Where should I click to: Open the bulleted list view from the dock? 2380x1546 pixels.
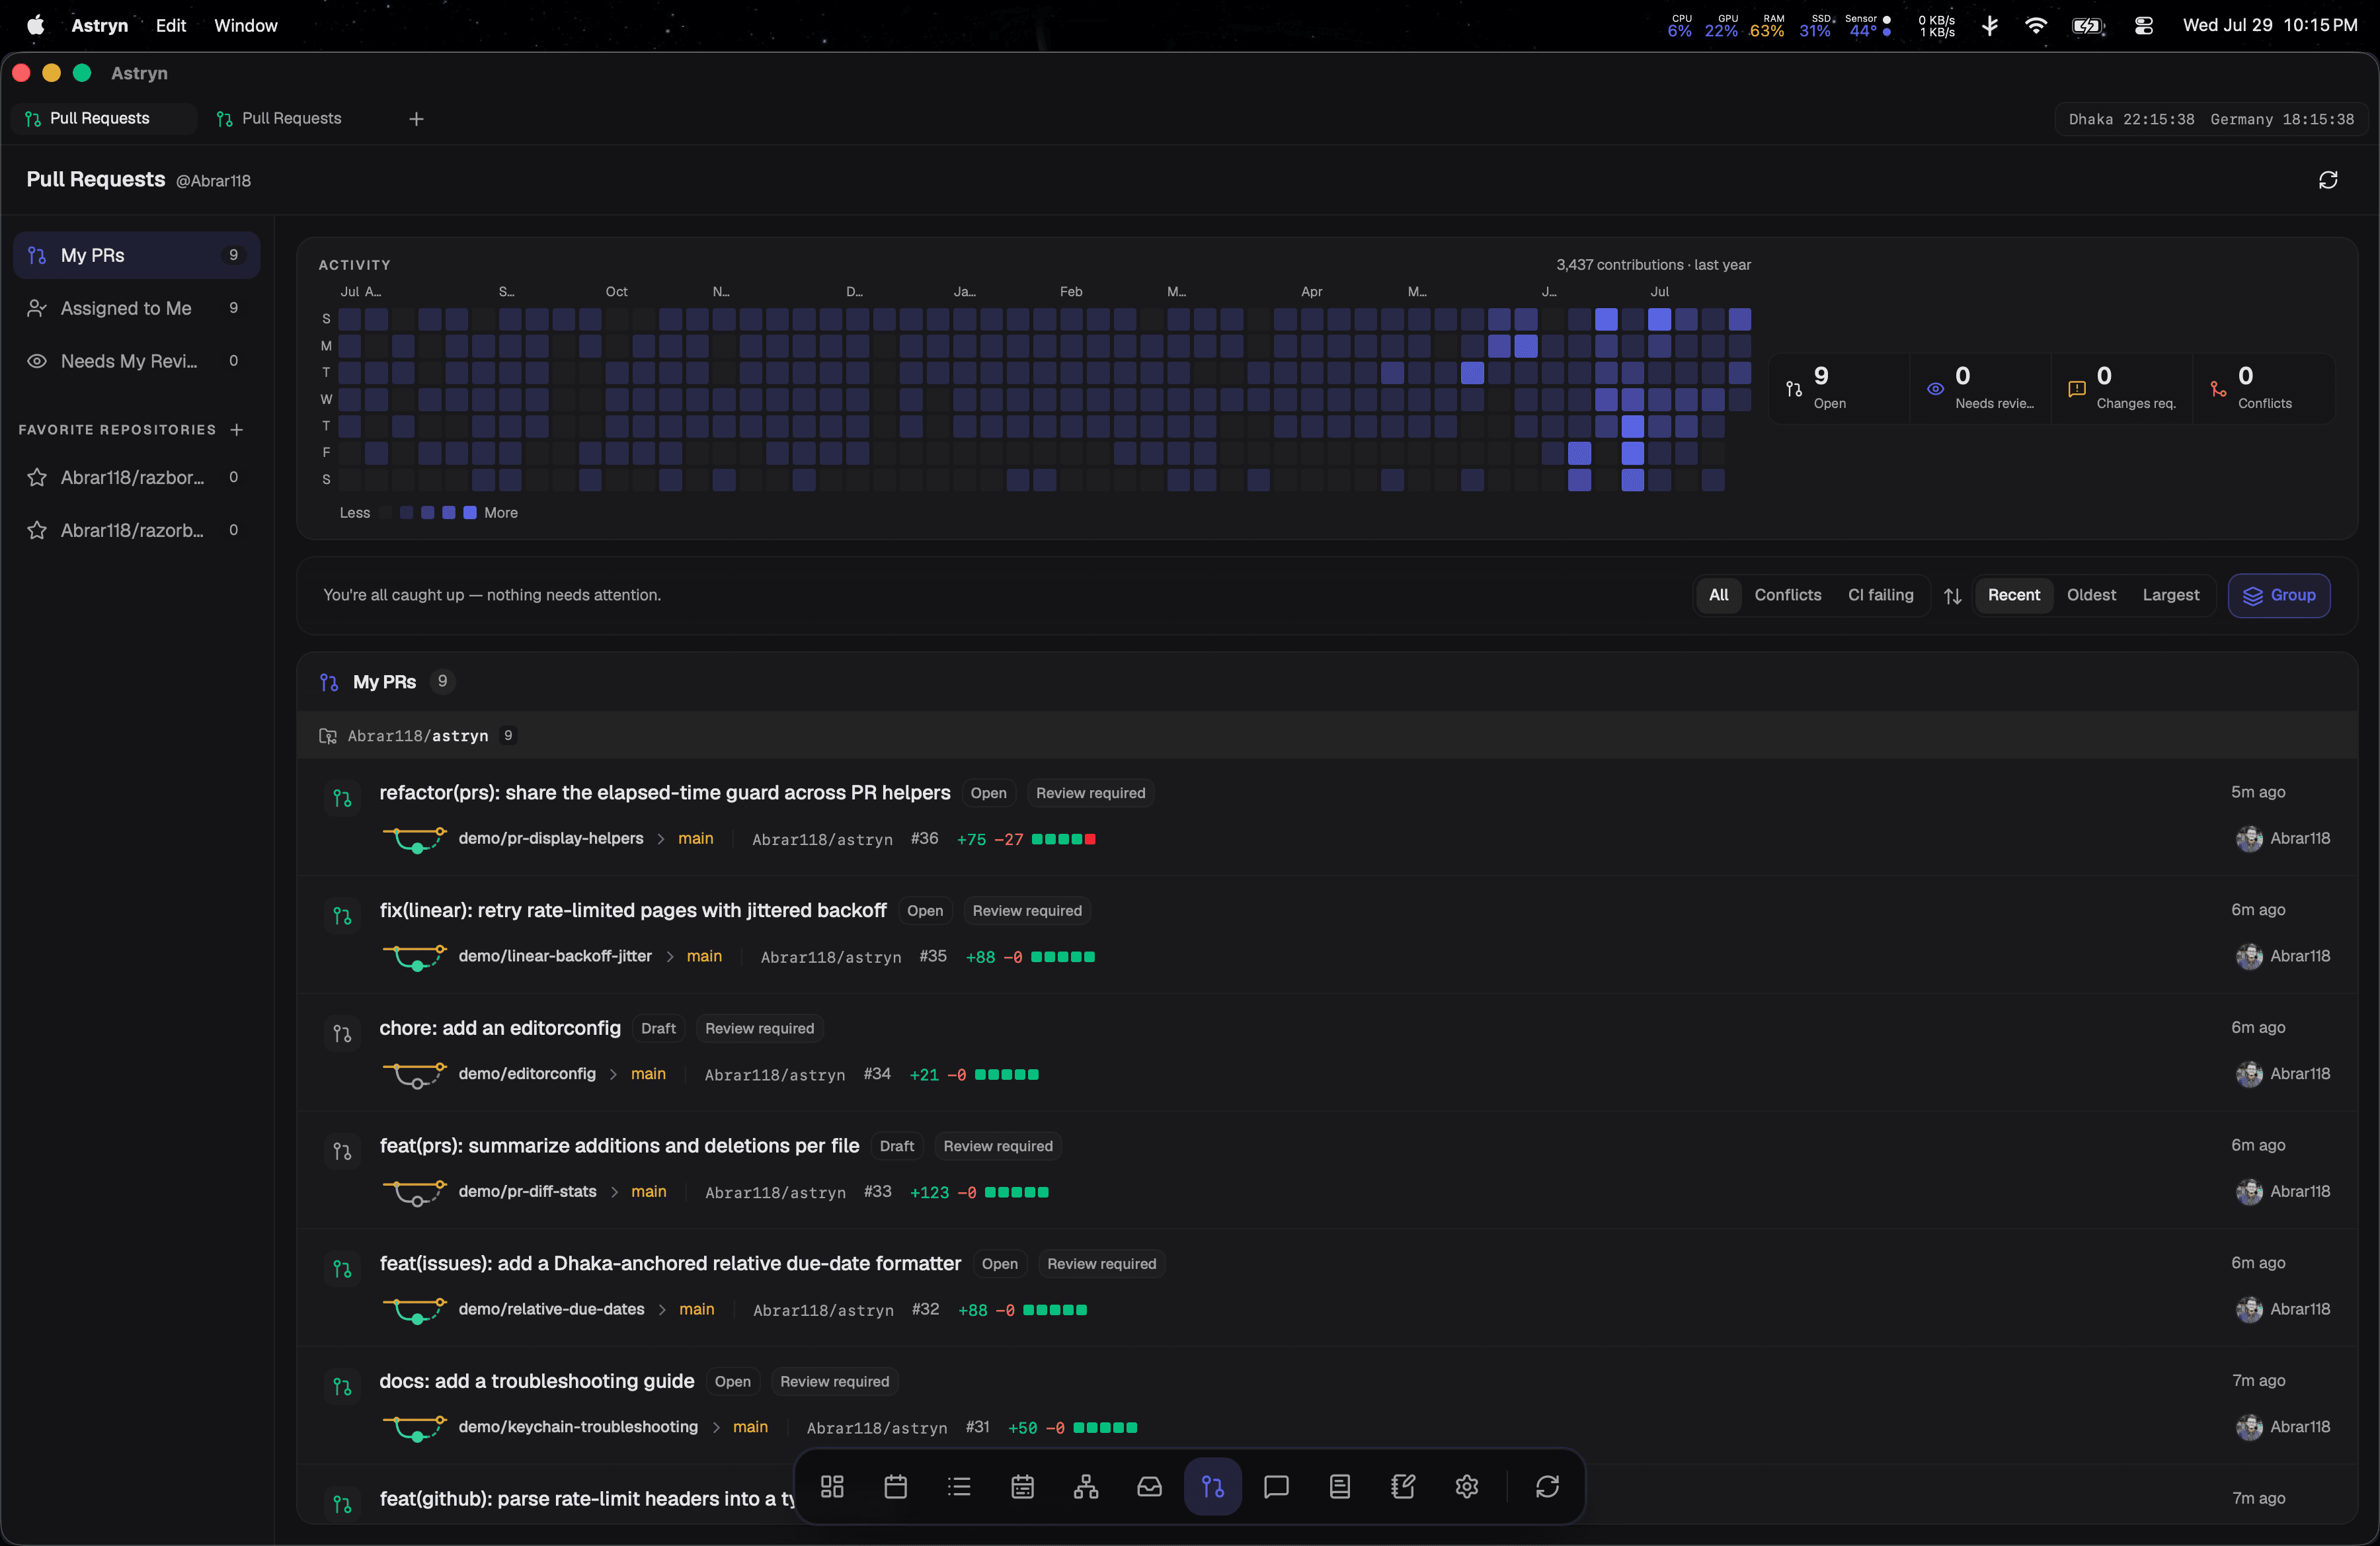(959, 1487)
